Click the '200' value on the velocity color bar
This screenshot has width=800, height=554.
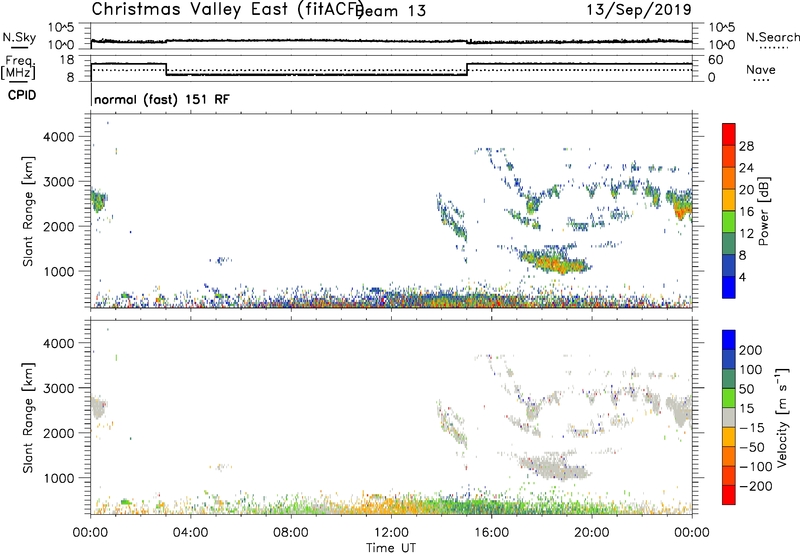tap(751, 350)
